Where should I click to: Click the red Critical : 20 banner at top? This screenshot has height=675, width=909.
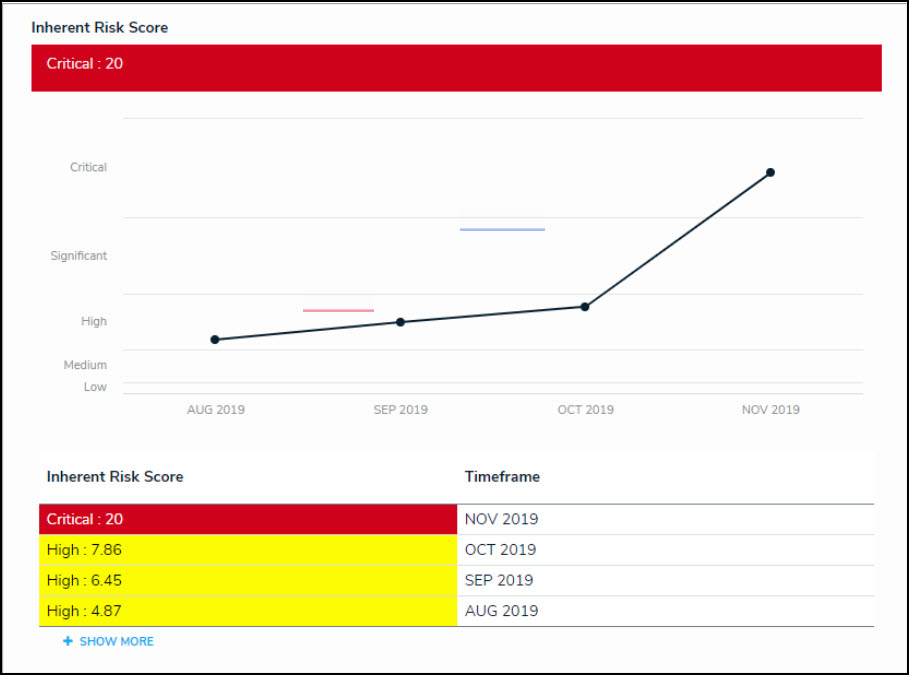456,68
